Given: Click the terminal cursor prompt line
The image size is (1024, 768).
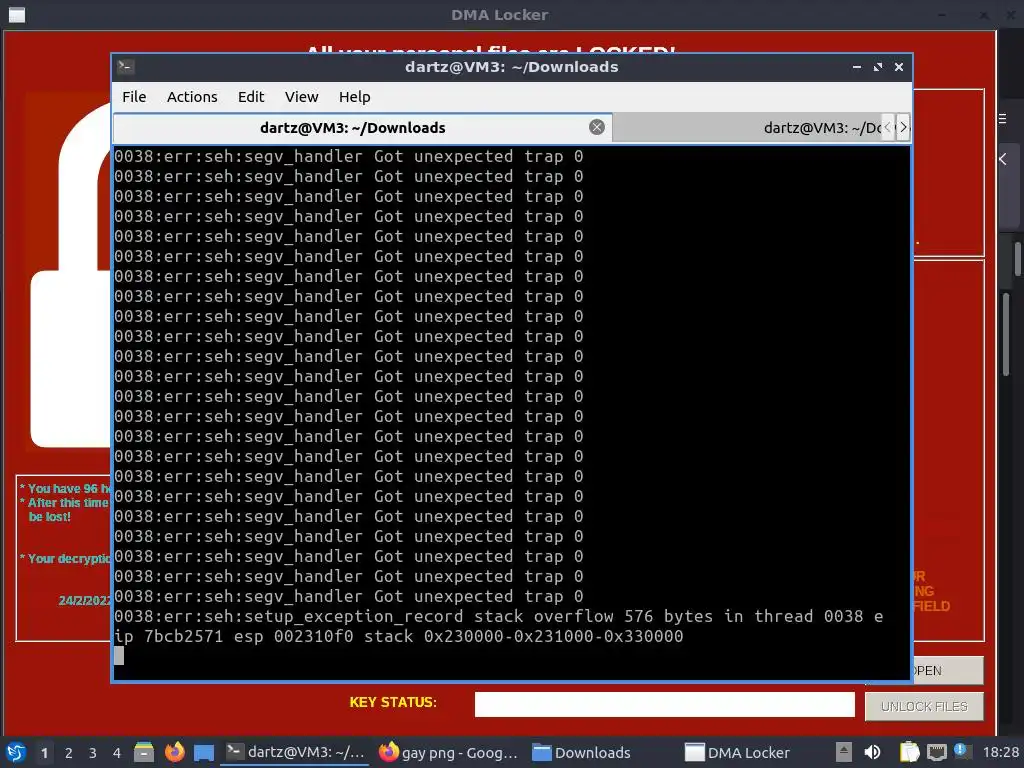Looking at the screenshot, I should pyautogui.click(x=119, y=656).
